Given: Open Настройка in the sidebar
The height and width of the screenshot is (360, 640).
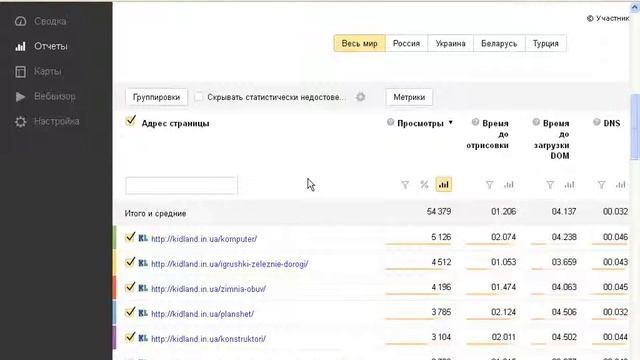Looking at the screenshot, I should pyautogui.click(x=56, y=122).
